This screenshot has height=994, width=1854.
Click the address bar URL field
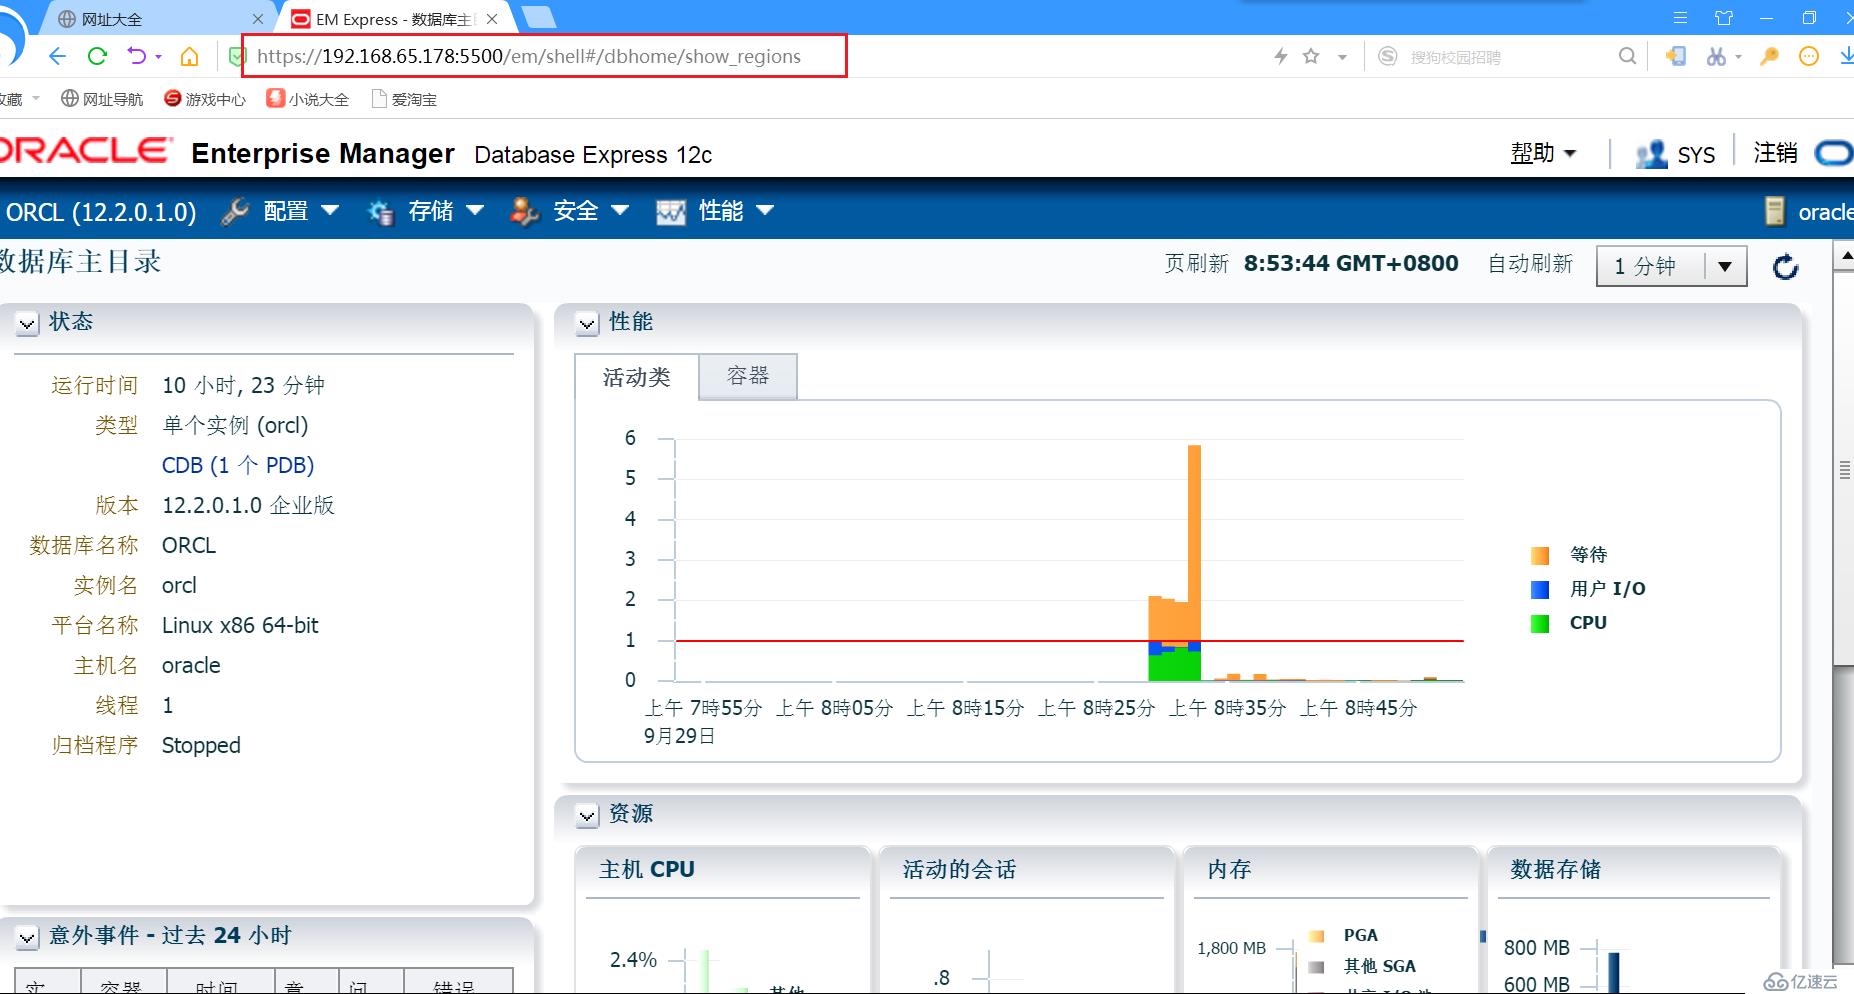pyautogui.click(x=545, y=56)
